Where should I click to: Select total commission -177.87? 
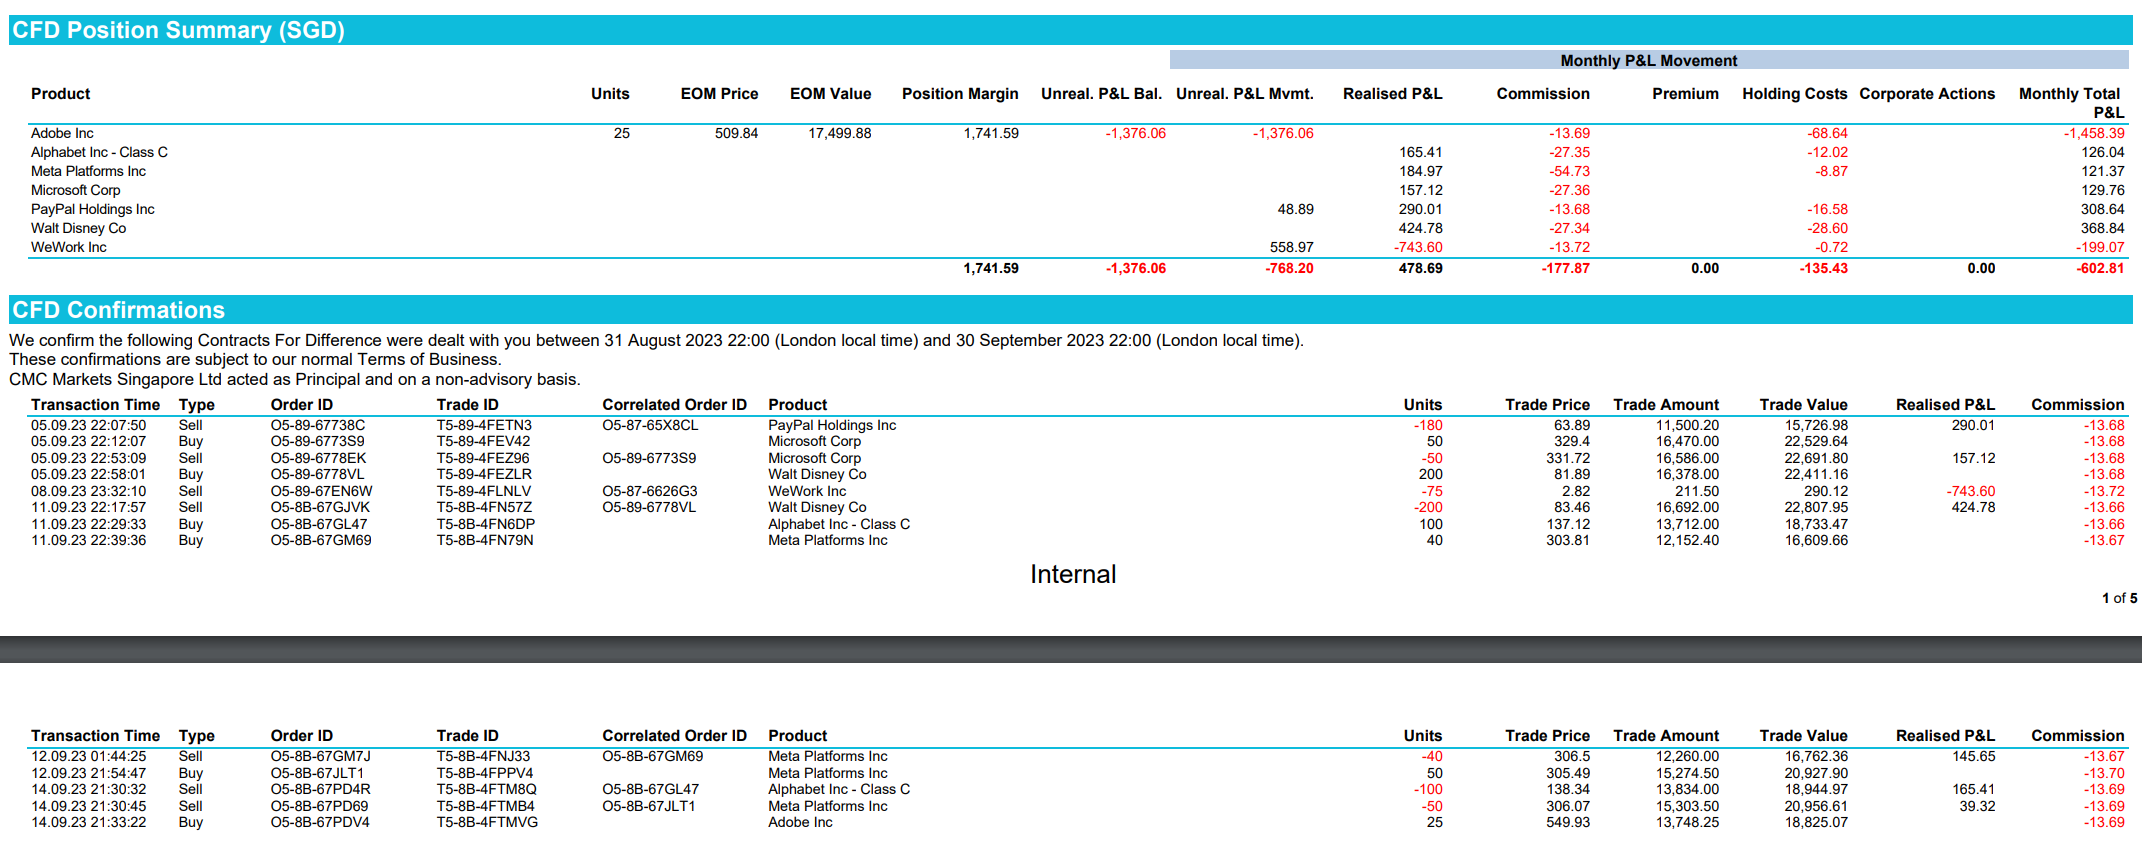1565,268
